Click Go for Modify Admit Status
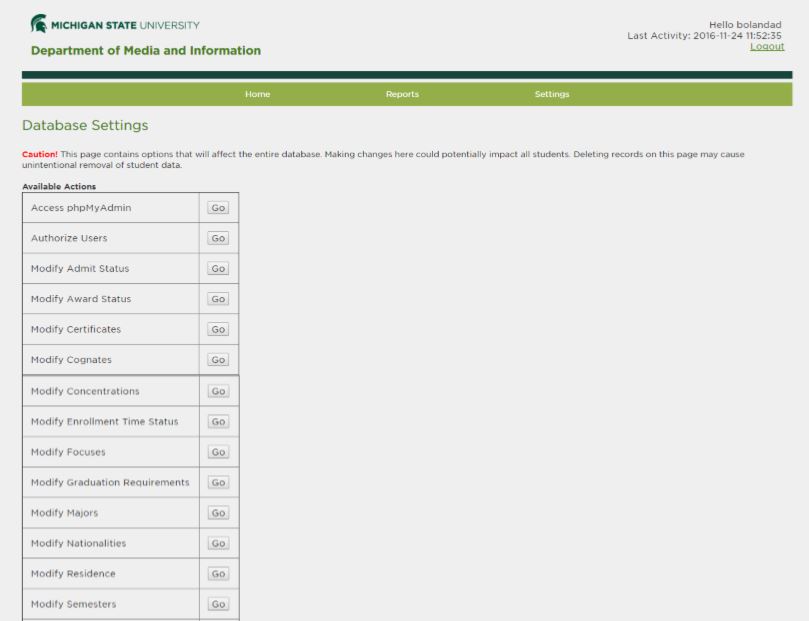Image resolution: width=809 pixels, height=621 pixels. pyautogui.click(x=218, y=268)
